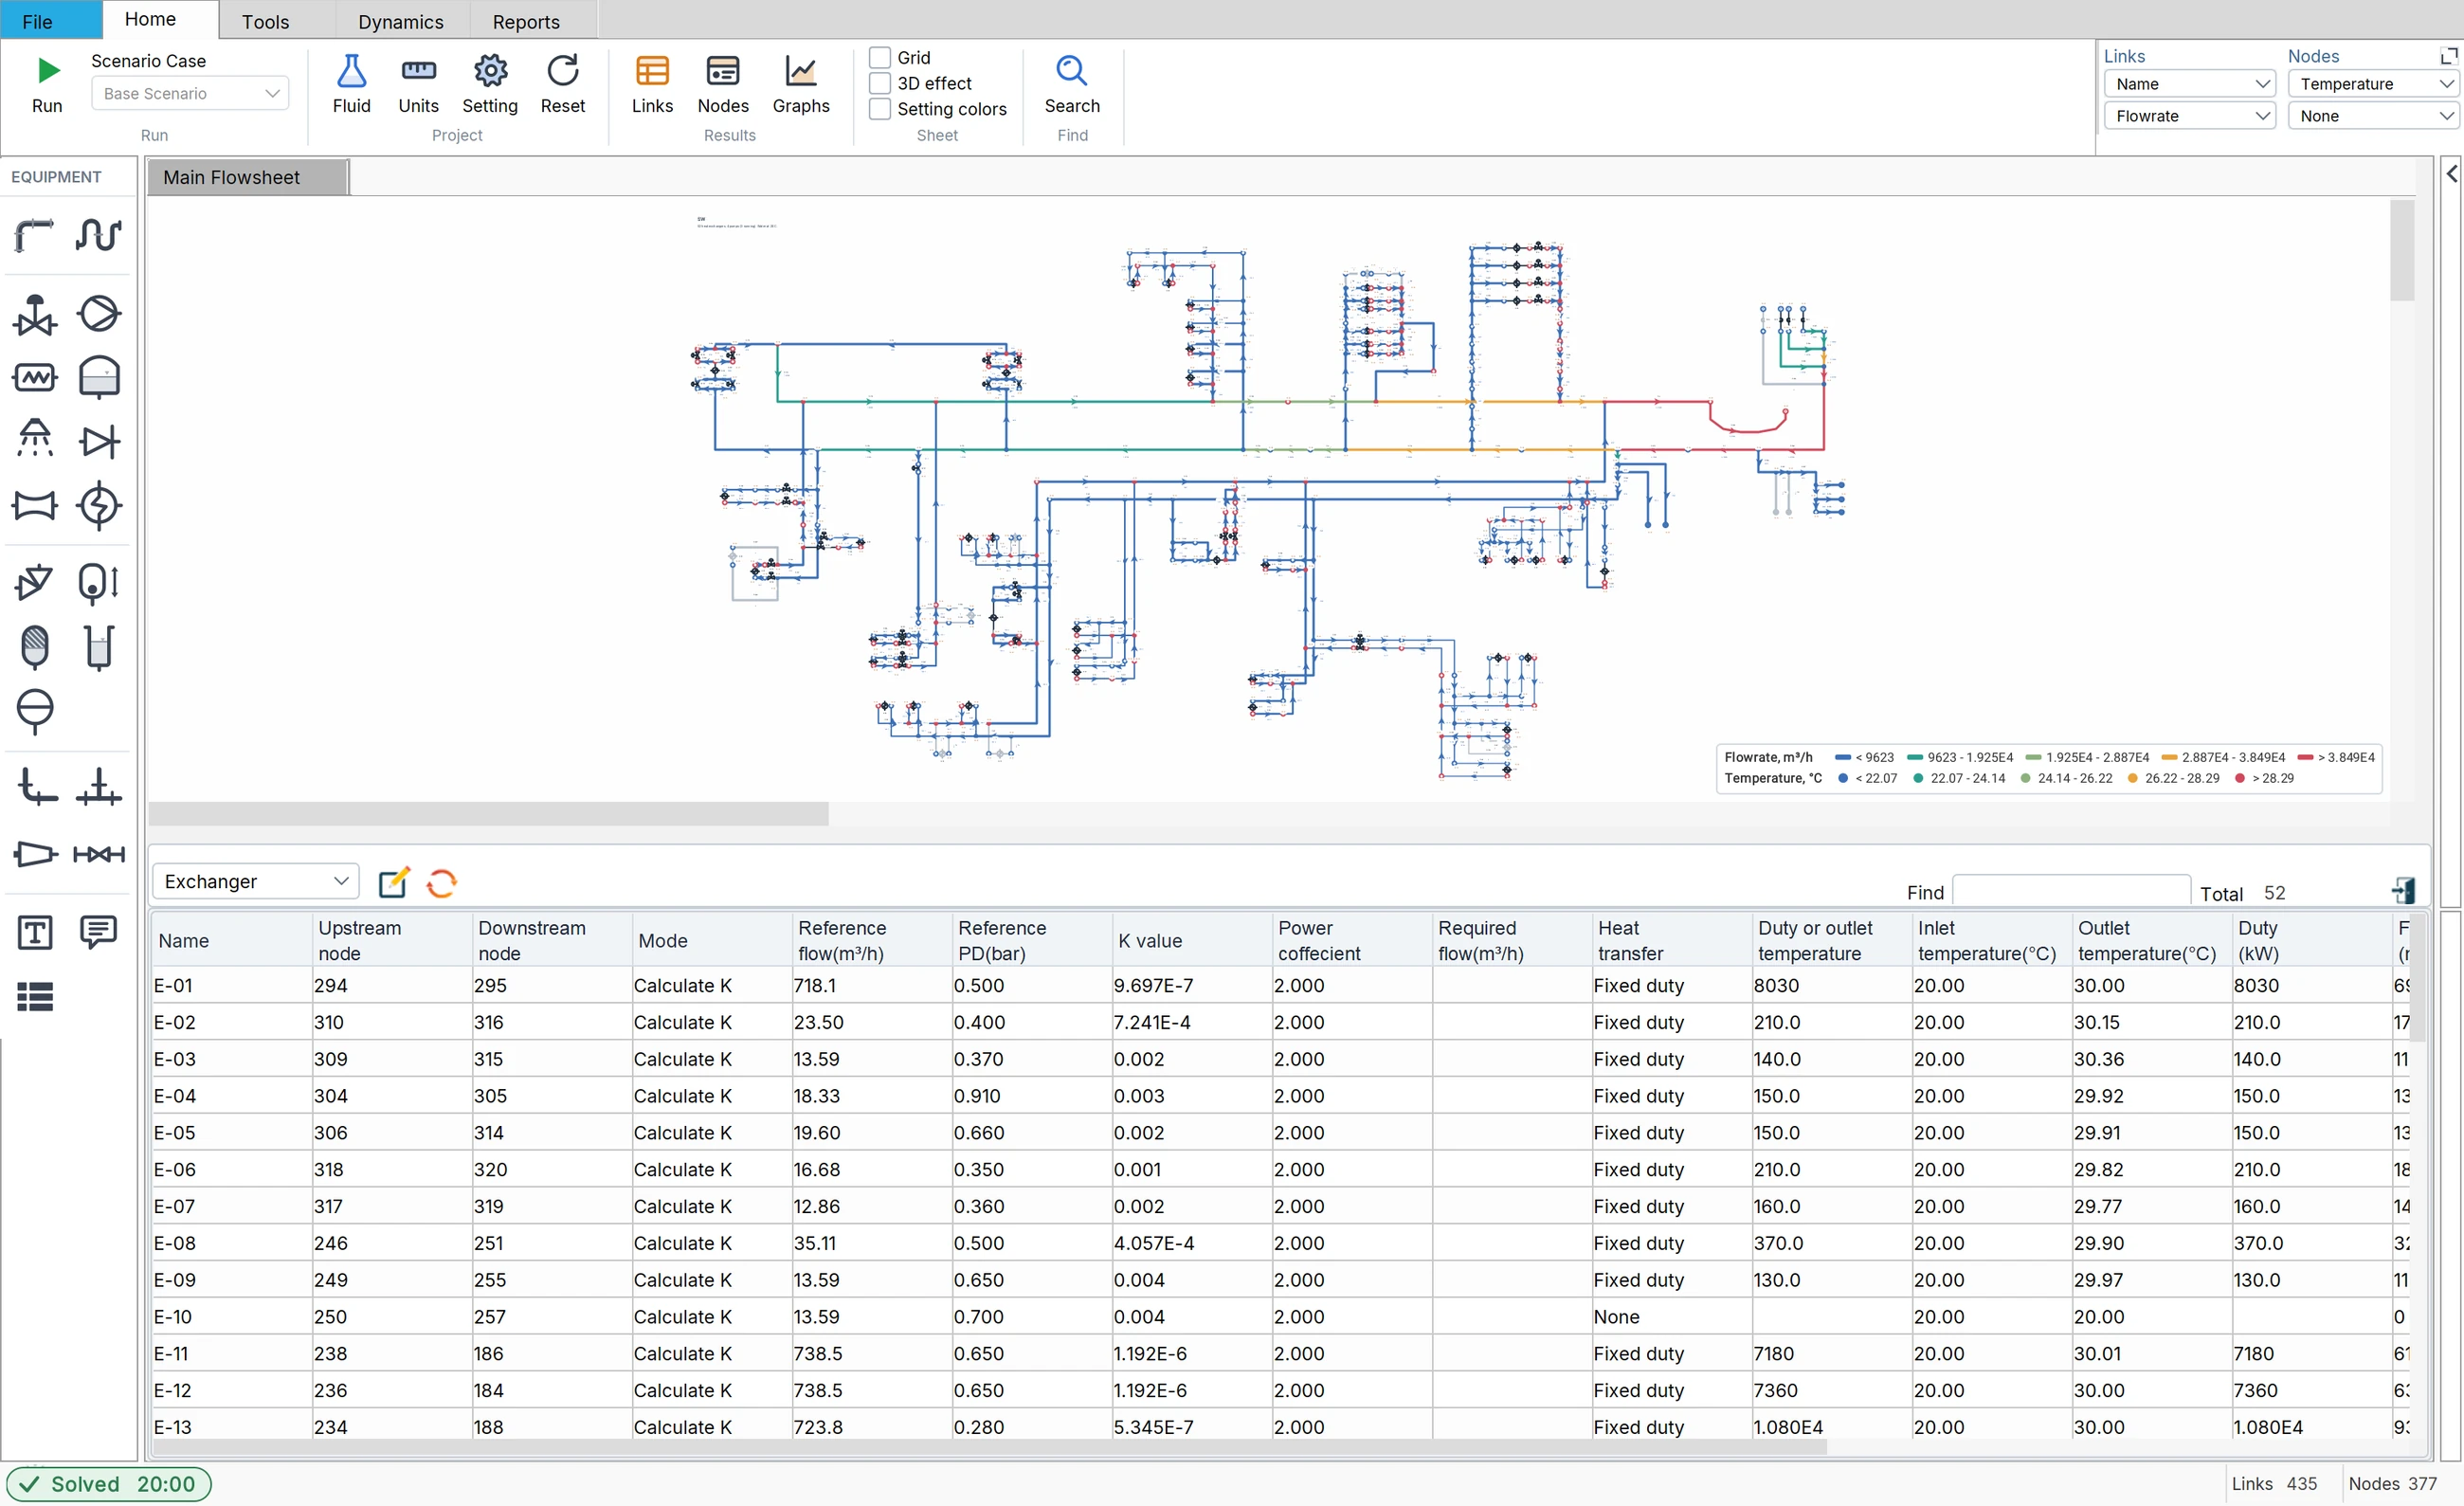Open the Links Flowrate dropdown
Image resolution: width=2464 pixels, height=1506 pixels.
tap(2190, 116)
